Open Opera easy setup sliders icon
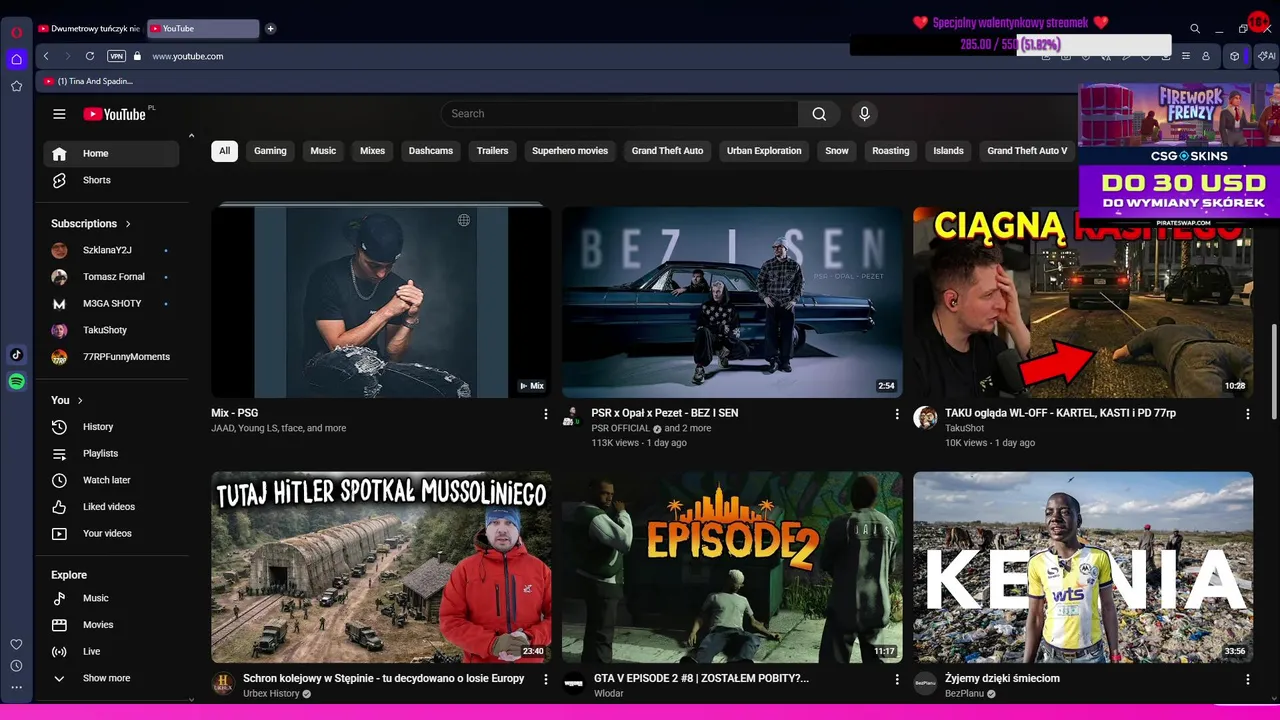 (1186, 56)
